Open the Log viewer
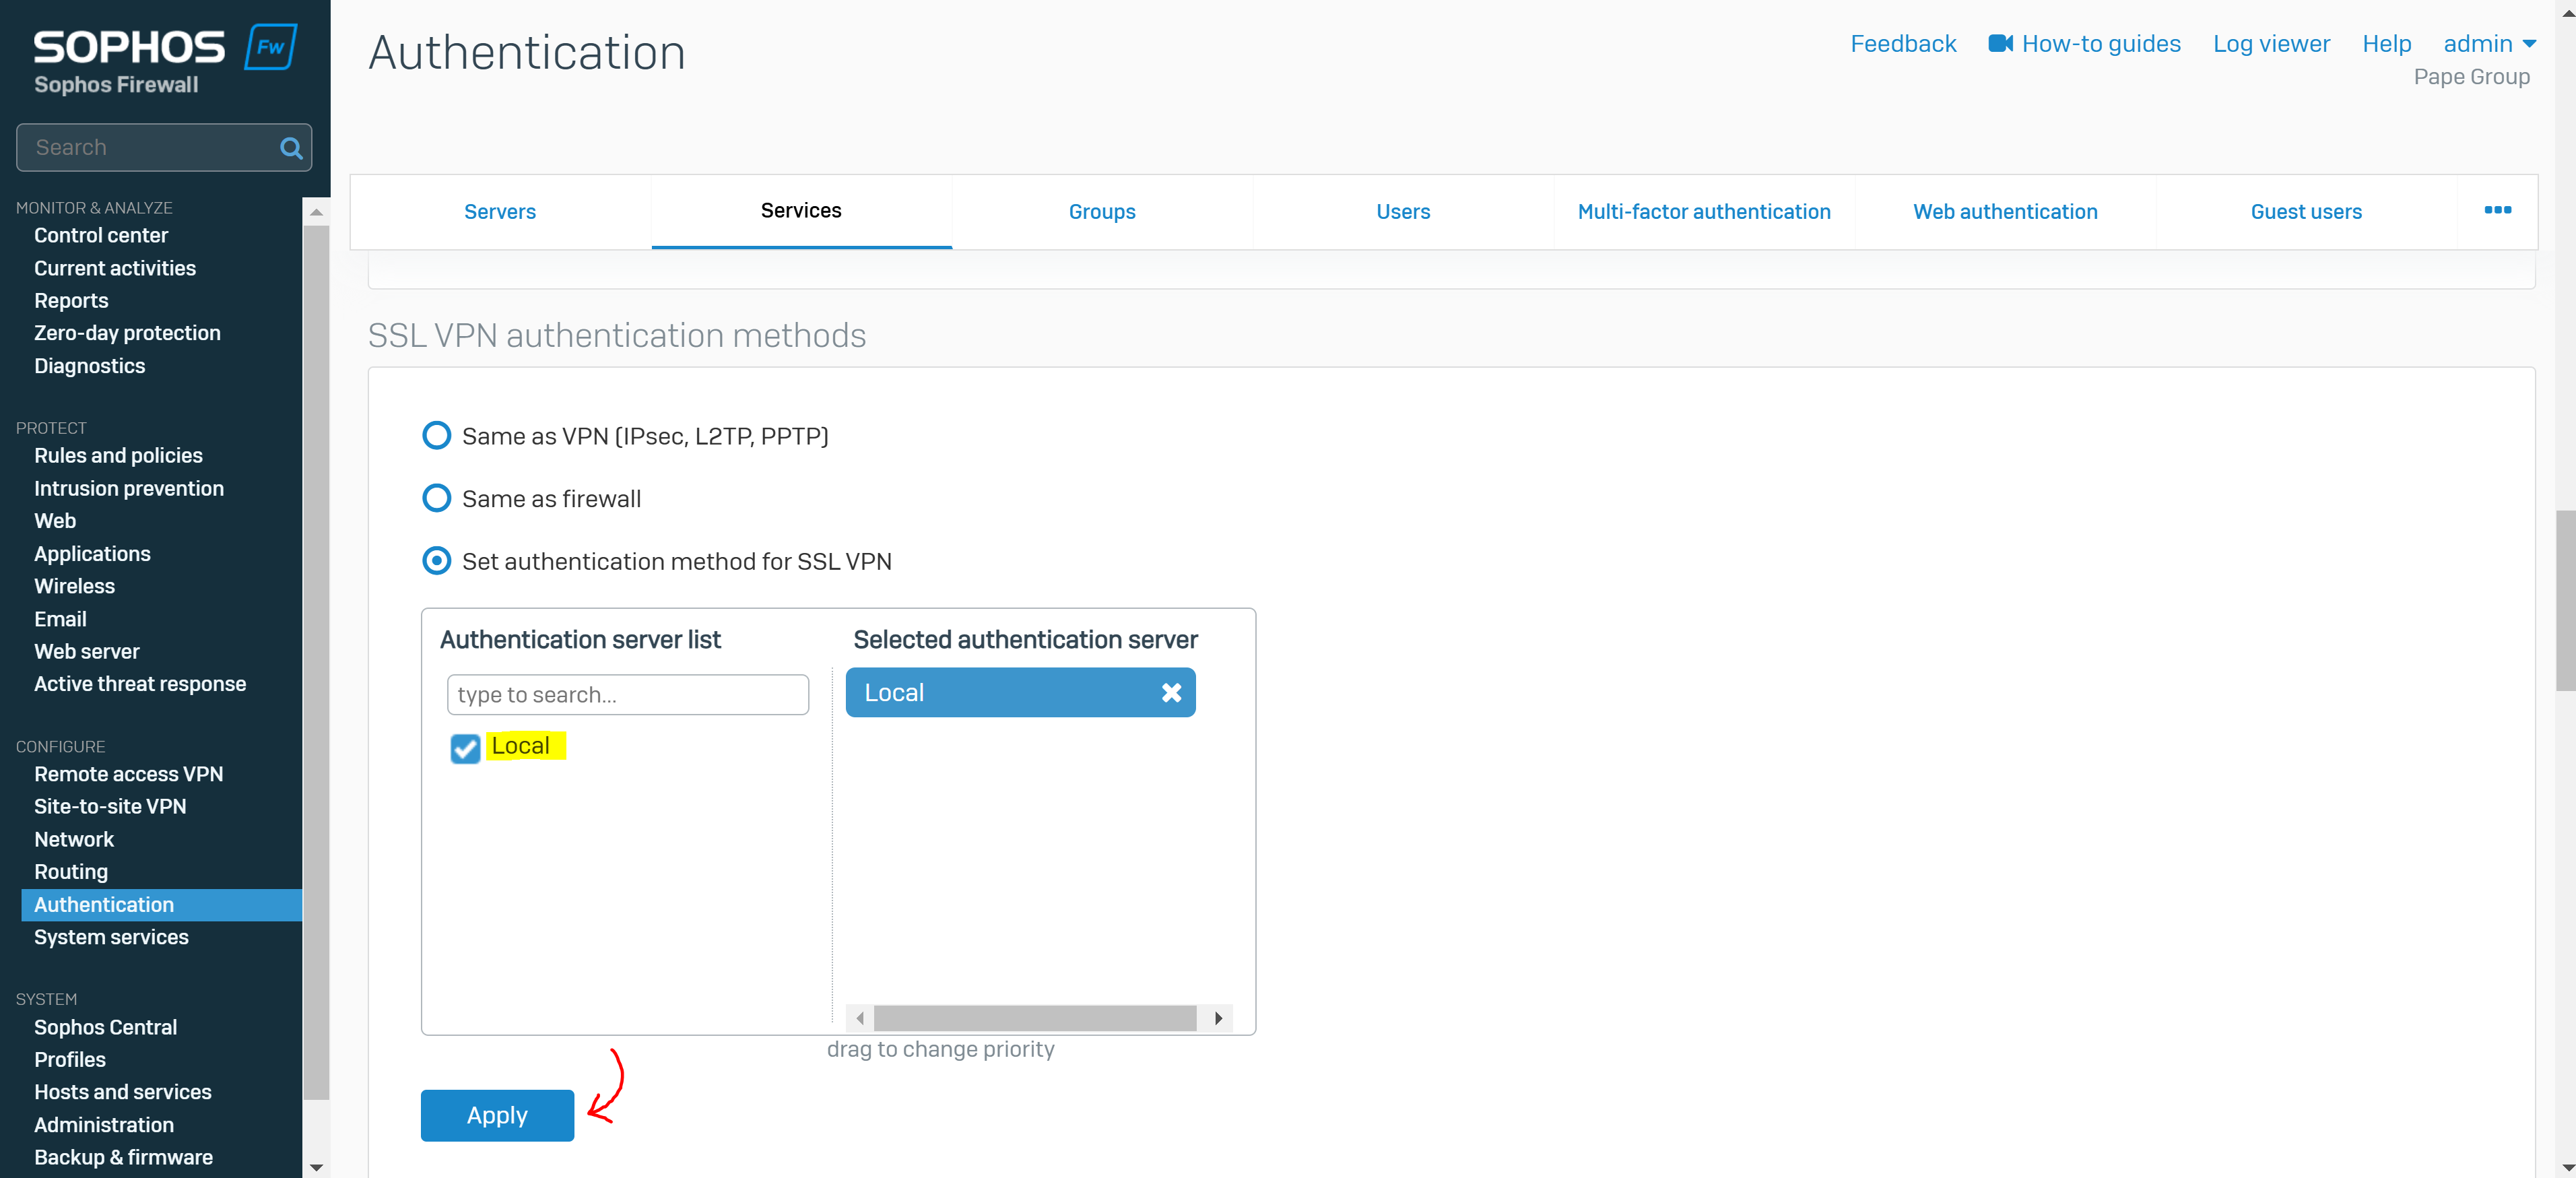The height and width of the screenshot is (1178, 2576). (x=2271, y=43)
